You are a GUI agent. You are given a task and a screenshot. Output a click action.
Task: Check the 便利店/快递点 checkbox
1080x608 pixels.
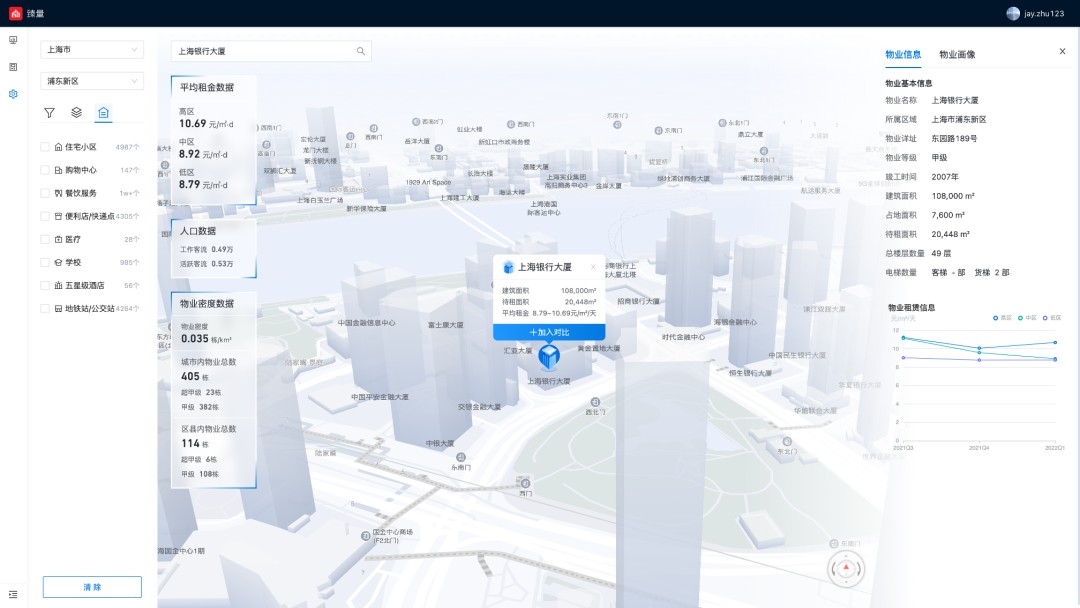45,216
